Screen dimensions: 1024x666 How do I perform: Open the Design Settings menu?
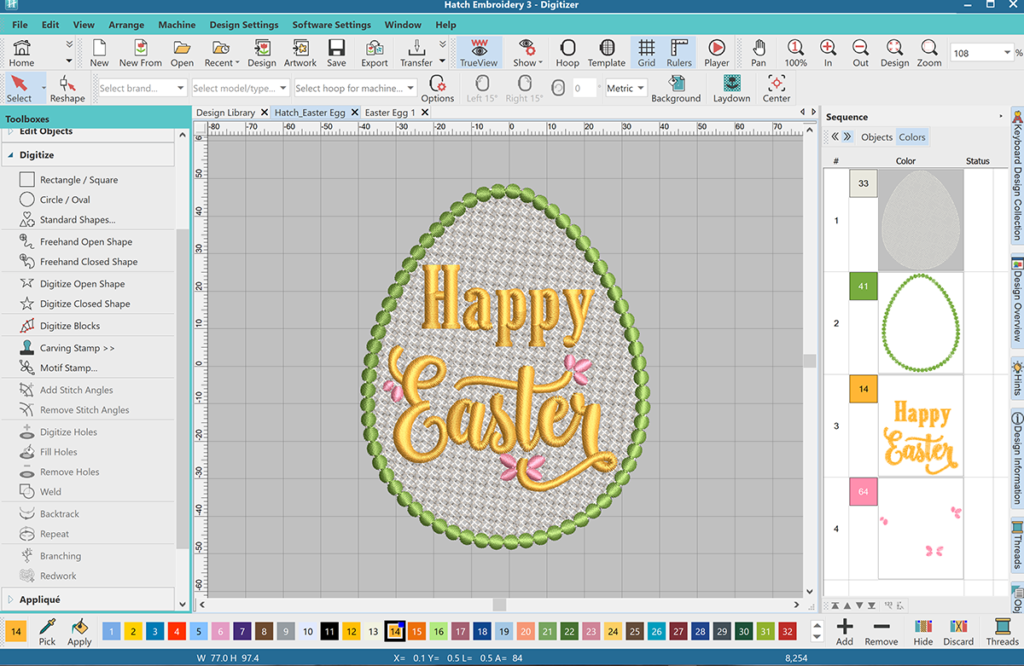pos(244,25)
